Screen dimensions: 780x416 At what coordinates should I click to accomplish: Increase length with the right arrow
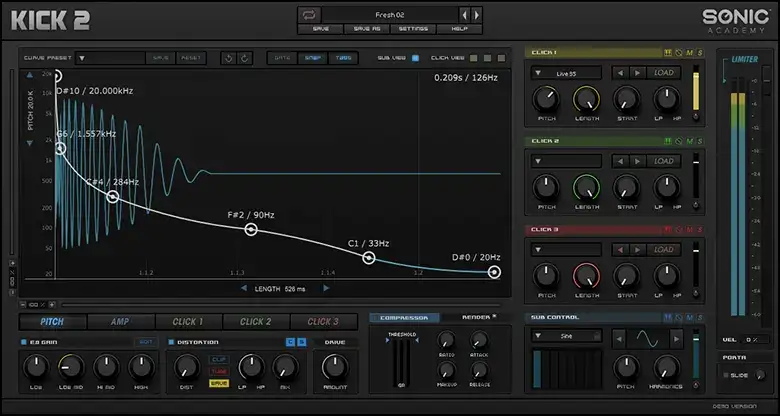click(326, 288)
